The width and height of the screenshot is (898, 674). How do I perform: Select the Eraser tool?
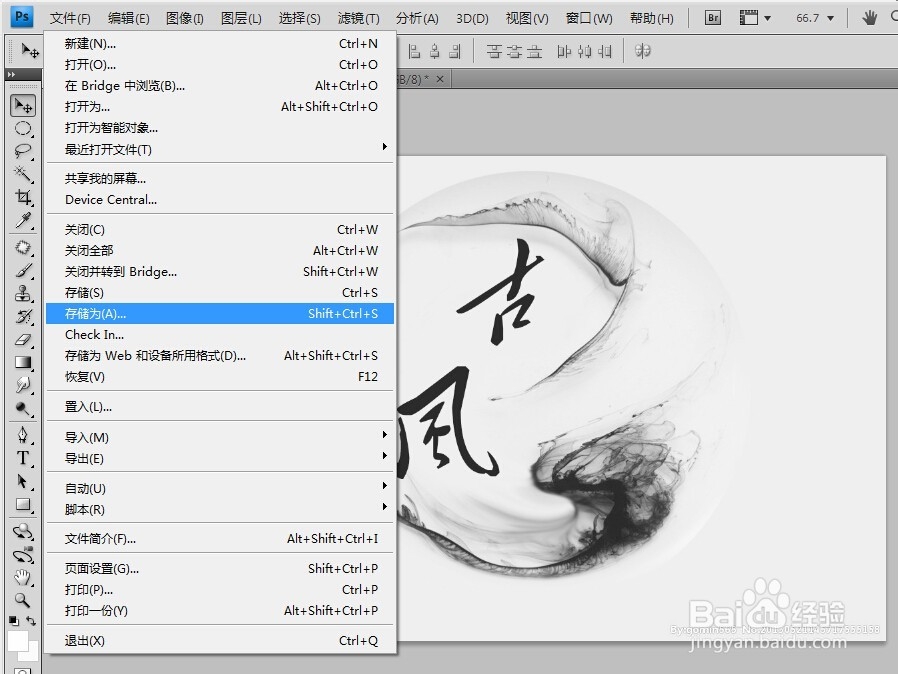coord(24,335)
